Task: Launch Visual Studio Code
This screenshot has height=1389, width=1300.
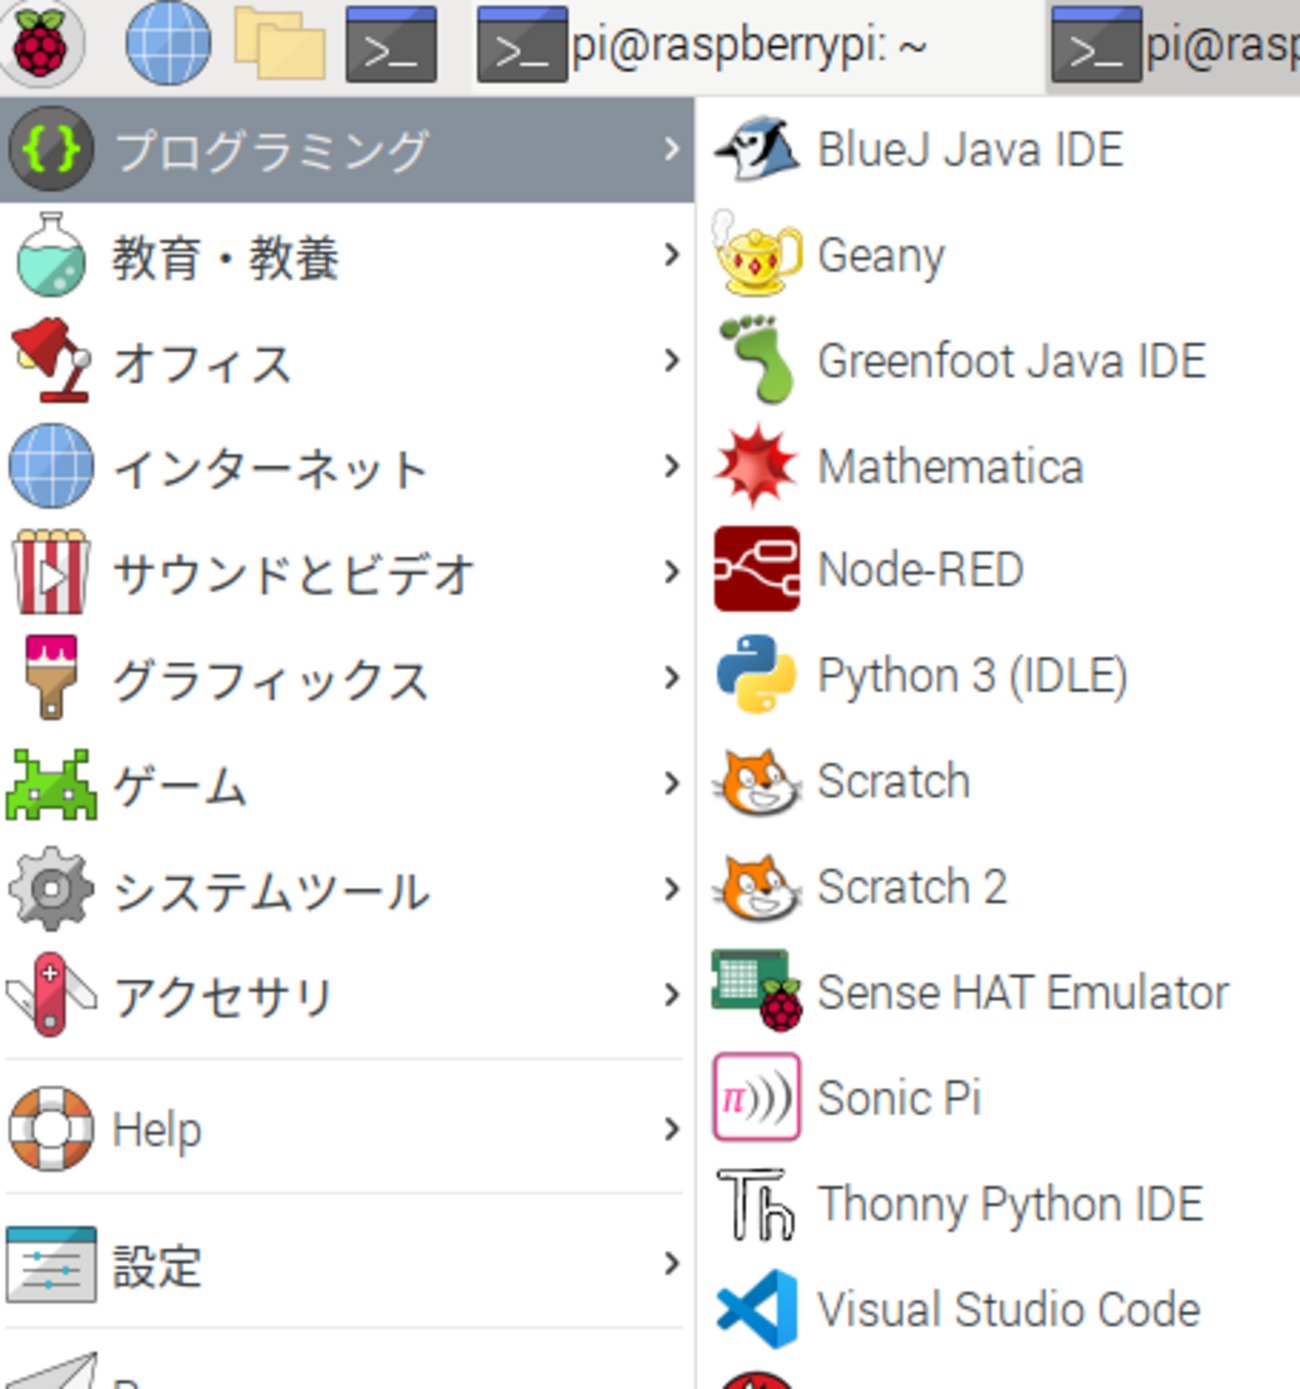Action: tap(1000, 1309)
